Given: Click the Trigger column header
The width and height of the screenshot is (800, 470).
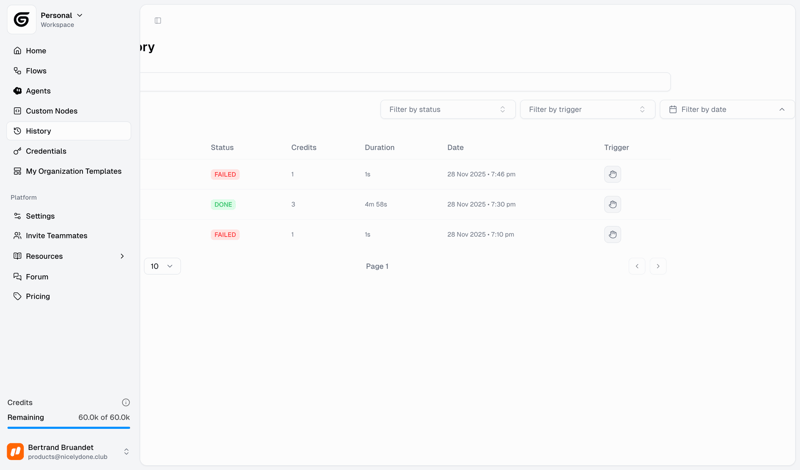Looking at the screenshot, I should [x=616, y=147].
